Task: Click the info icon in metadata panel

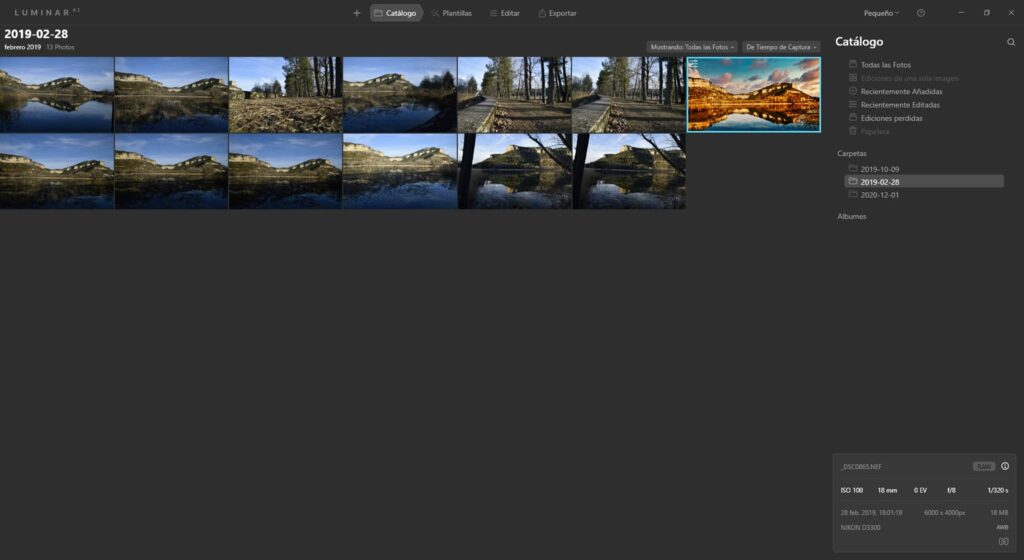Action: pyautogui.click(x=1005, y=466)
